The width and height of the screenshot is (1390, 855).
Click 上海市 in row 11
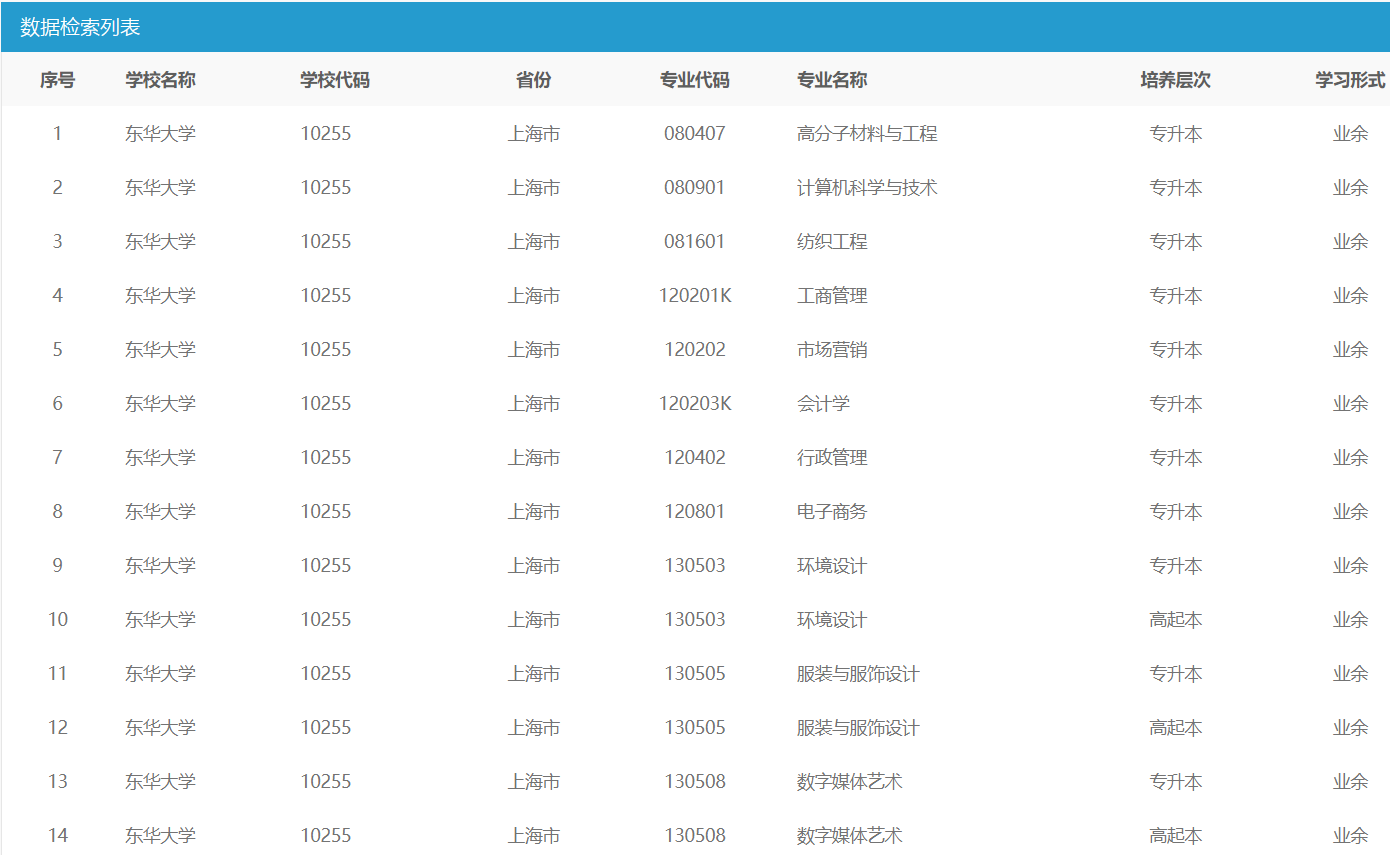(533, 674)
